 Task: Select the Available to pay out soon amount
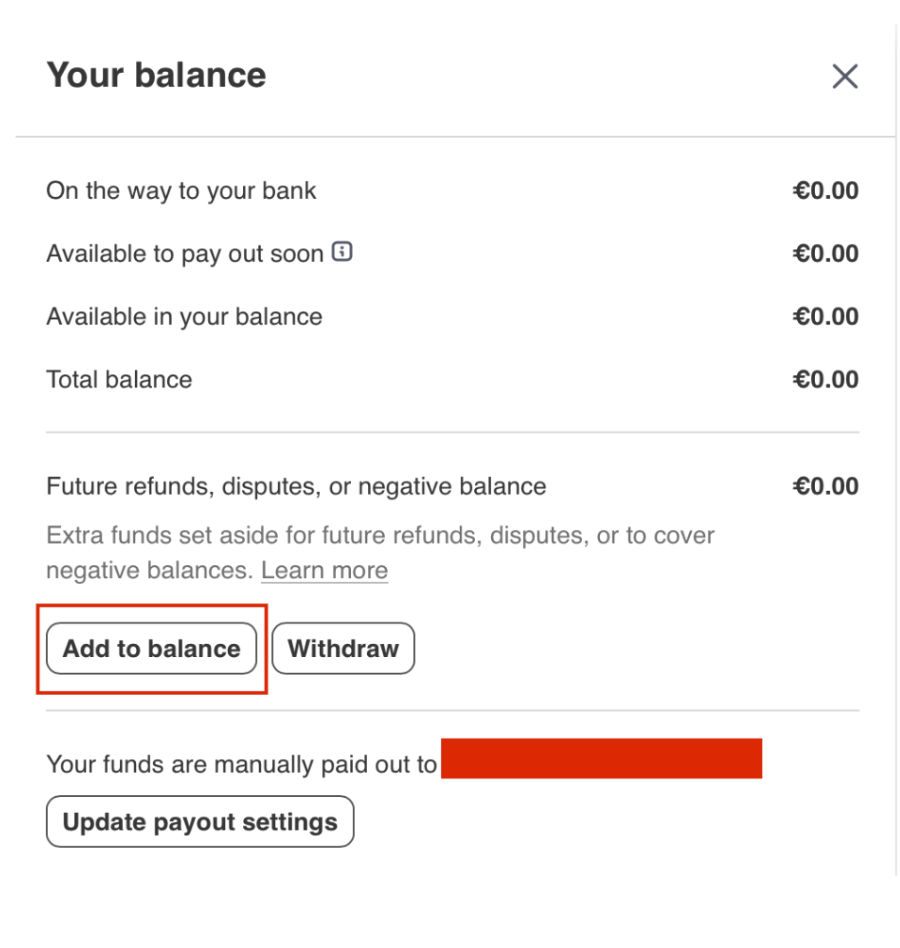click(826, 254)
